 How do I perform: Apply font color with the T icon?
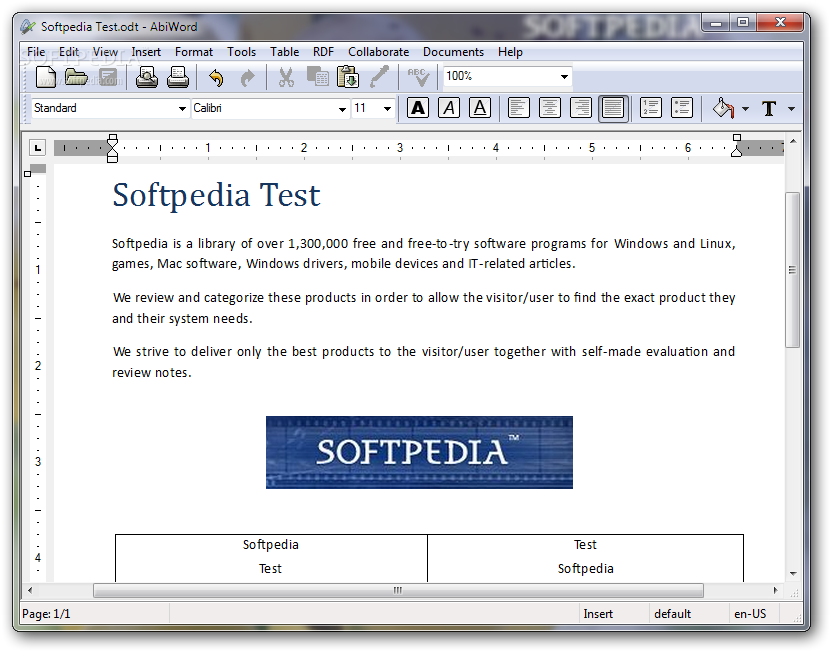[x=770, y=109]
